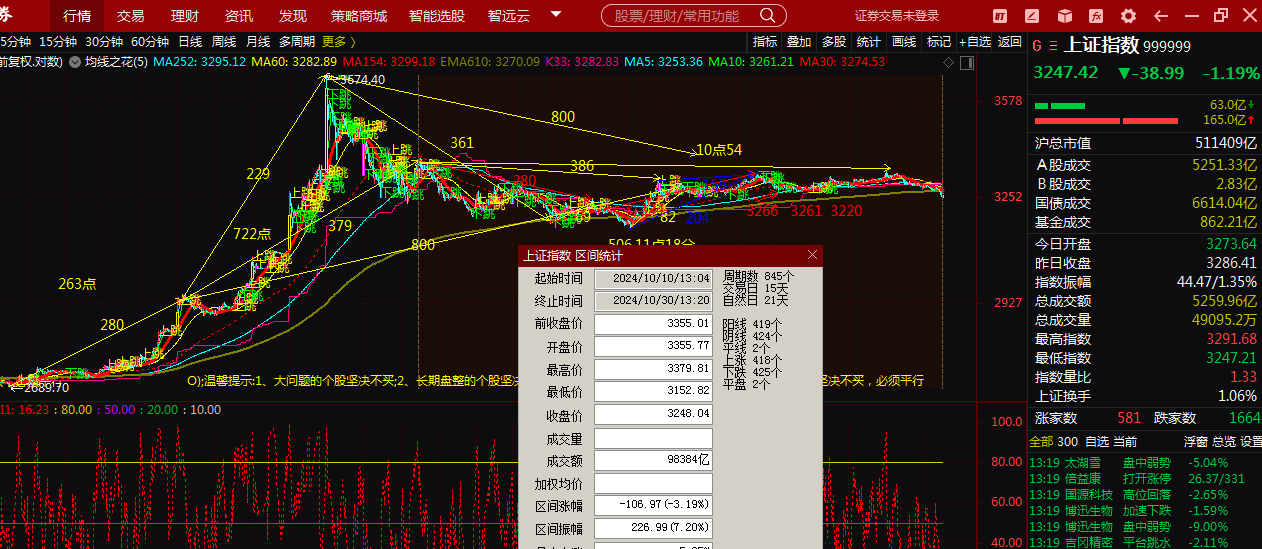Click the green list icon beside 上证指数
Viewport: 1262px width, 549px height.
tap(1053, 46)
